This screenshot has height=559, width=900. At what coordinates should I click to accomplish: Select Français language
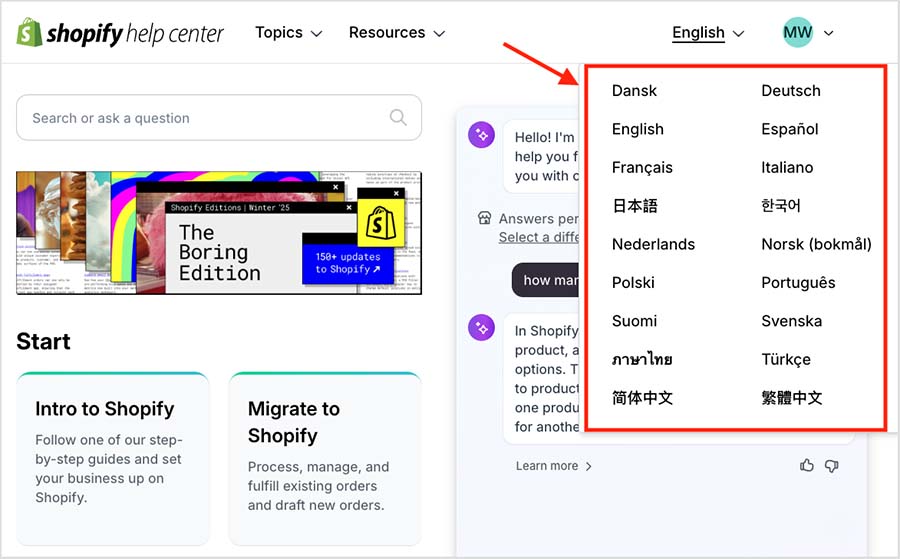pos(642,168)
